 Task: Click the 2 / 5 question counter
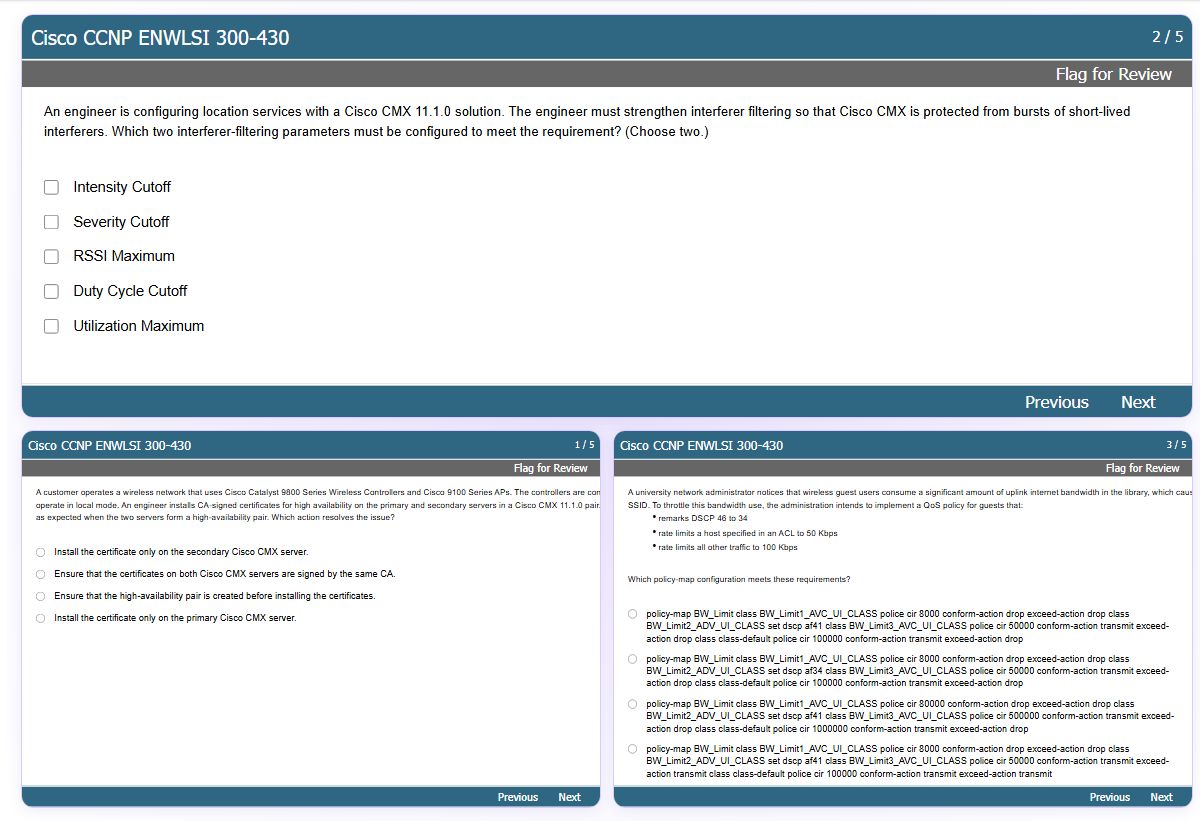pos(1167,37)
